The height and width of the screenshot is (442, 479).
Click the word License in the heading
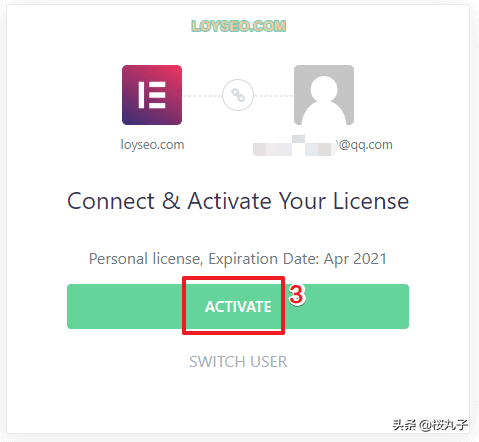[371, 201]
